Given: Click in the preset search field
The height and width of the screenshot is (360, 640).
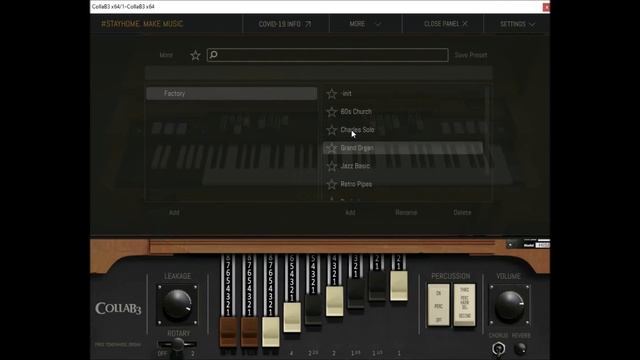Looking at the screenshot, I should (327, 55).
